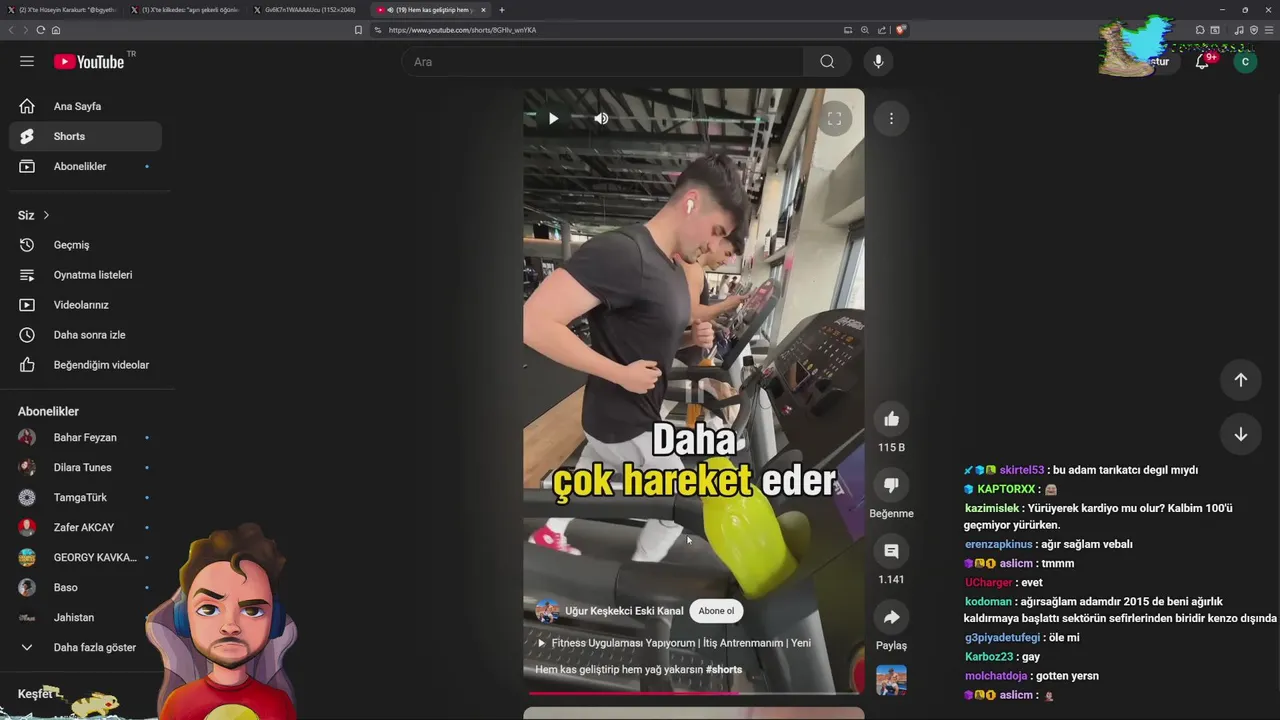Open the Brave Shields lion icon
This screenshot has width=1280, height=720.
click(900, 30)
